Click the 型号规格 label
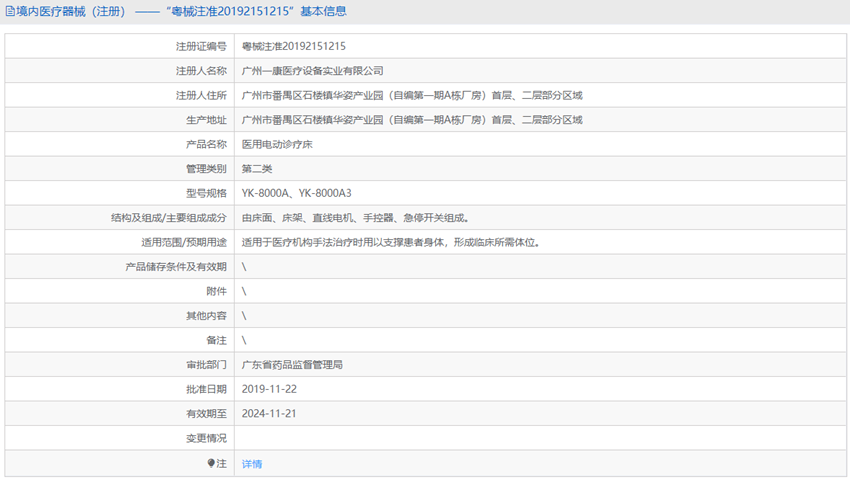 pos(206,193)
